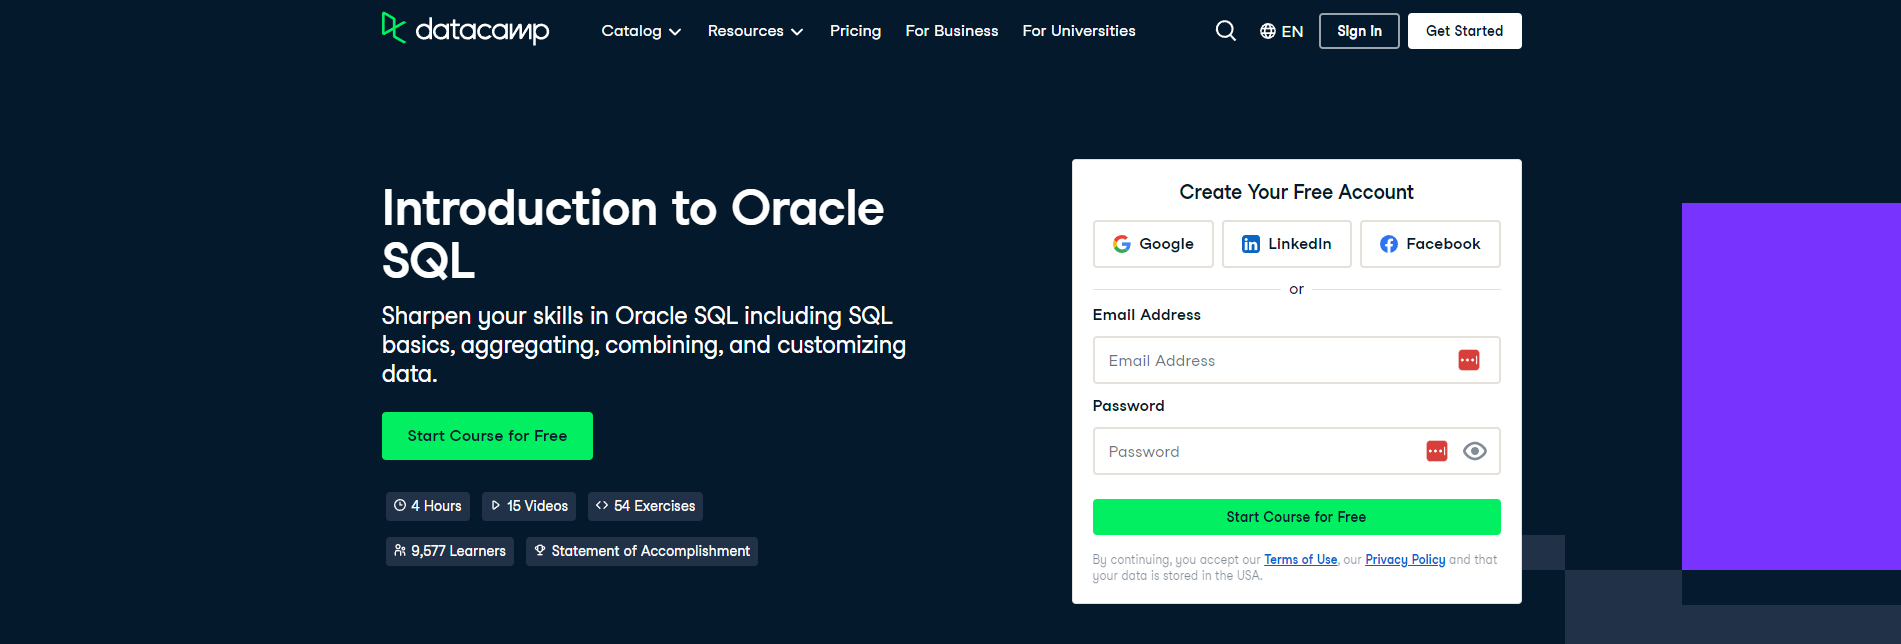Open the EN language selector
Screen dimensions: 1901x644
click(1281, 31)
